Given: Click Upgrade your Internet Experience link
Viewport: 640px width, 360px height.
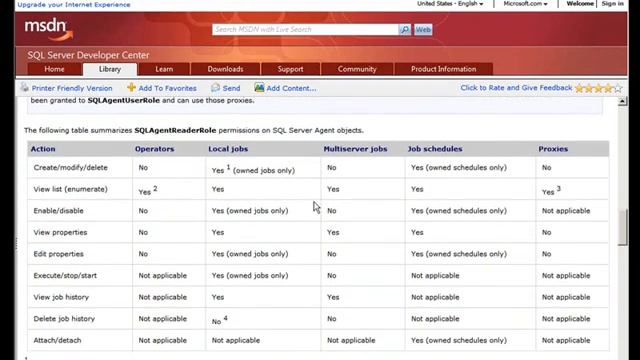Looking at the screenshot, I should click(74, 4).
